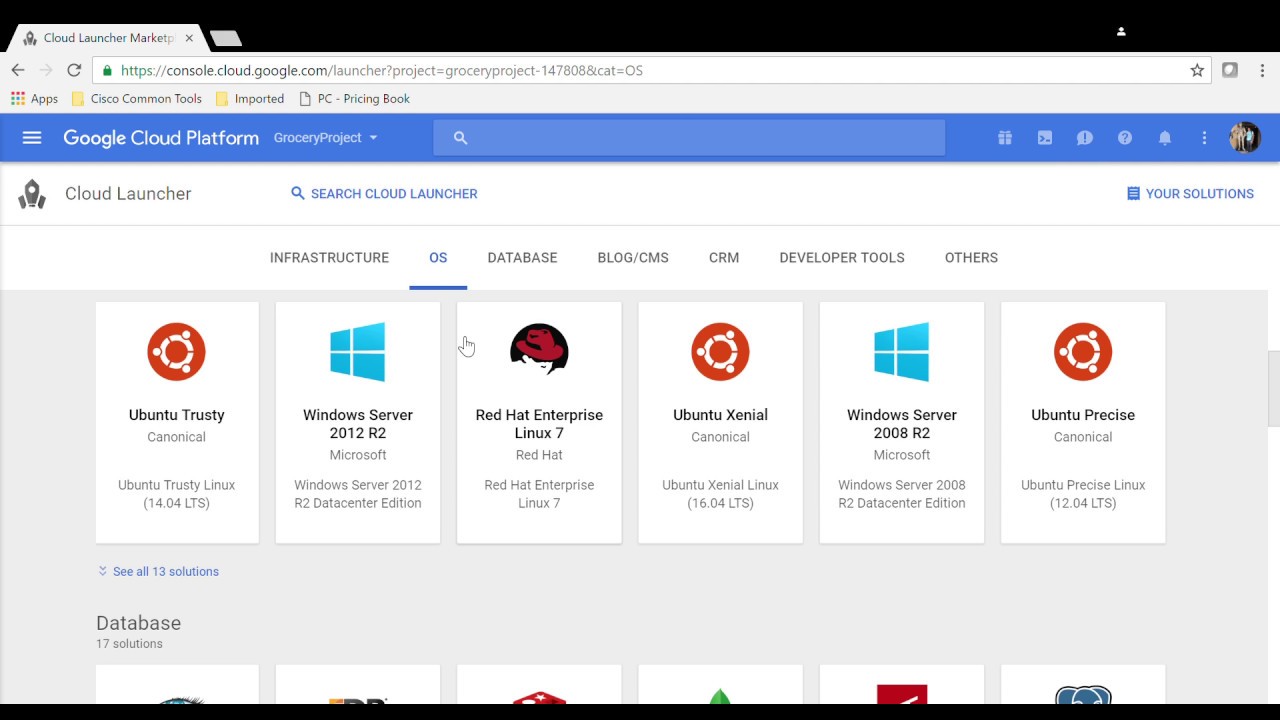Open the notifications bell icon
The height and width of the screenshot is (720, 1280).
1165,138
